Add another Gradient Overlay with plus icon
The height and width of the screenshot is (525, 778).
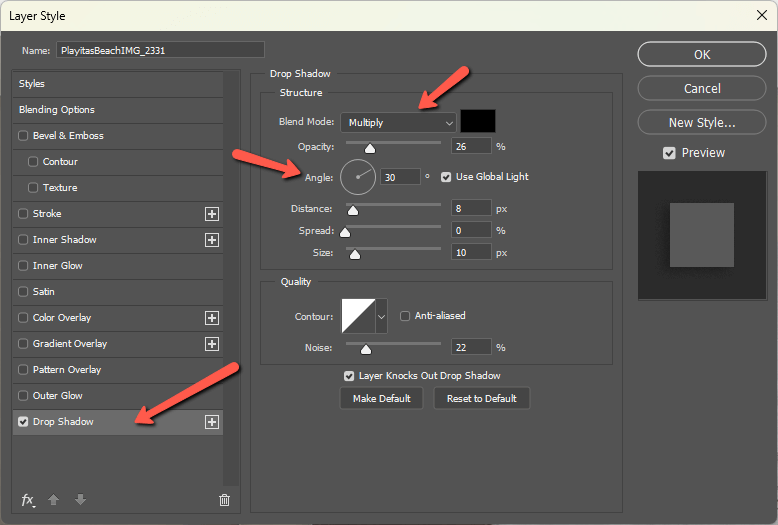tap(212, 344)
